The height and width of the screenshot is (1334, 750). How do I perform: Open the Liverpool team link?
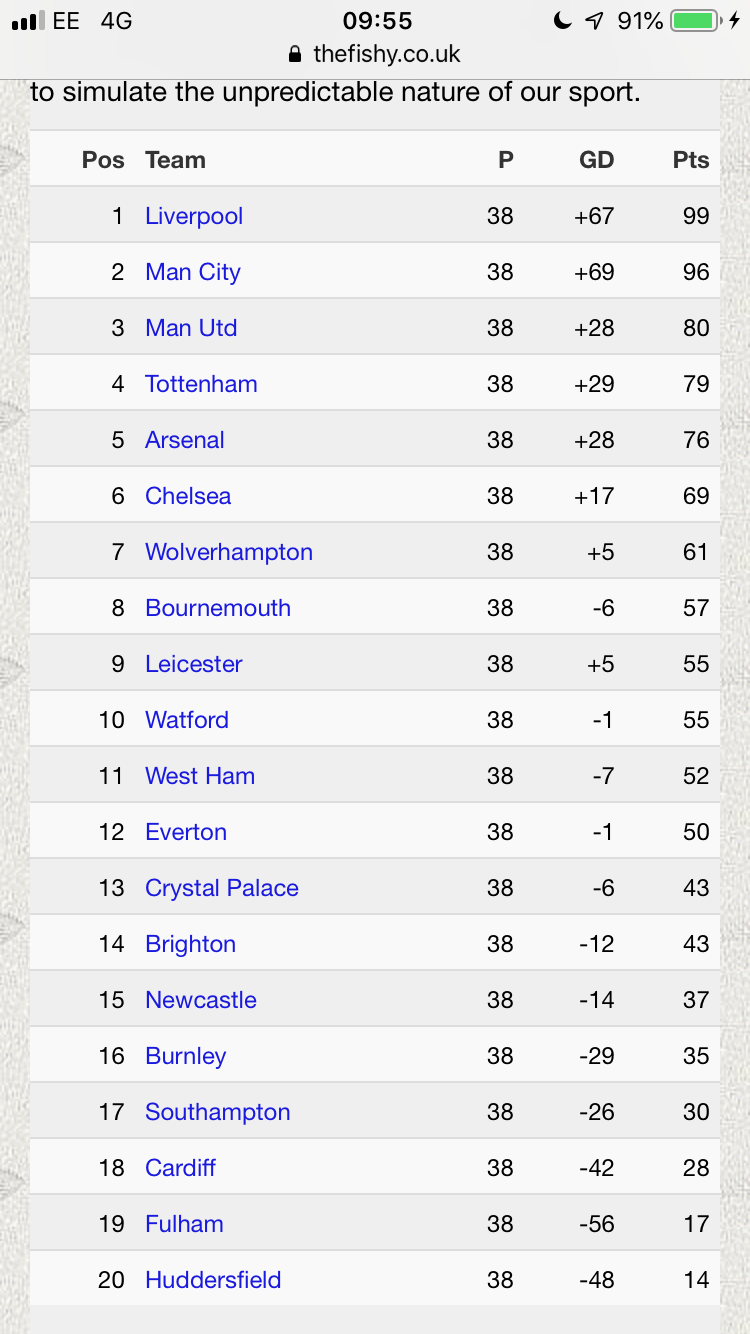coord(194,216)
